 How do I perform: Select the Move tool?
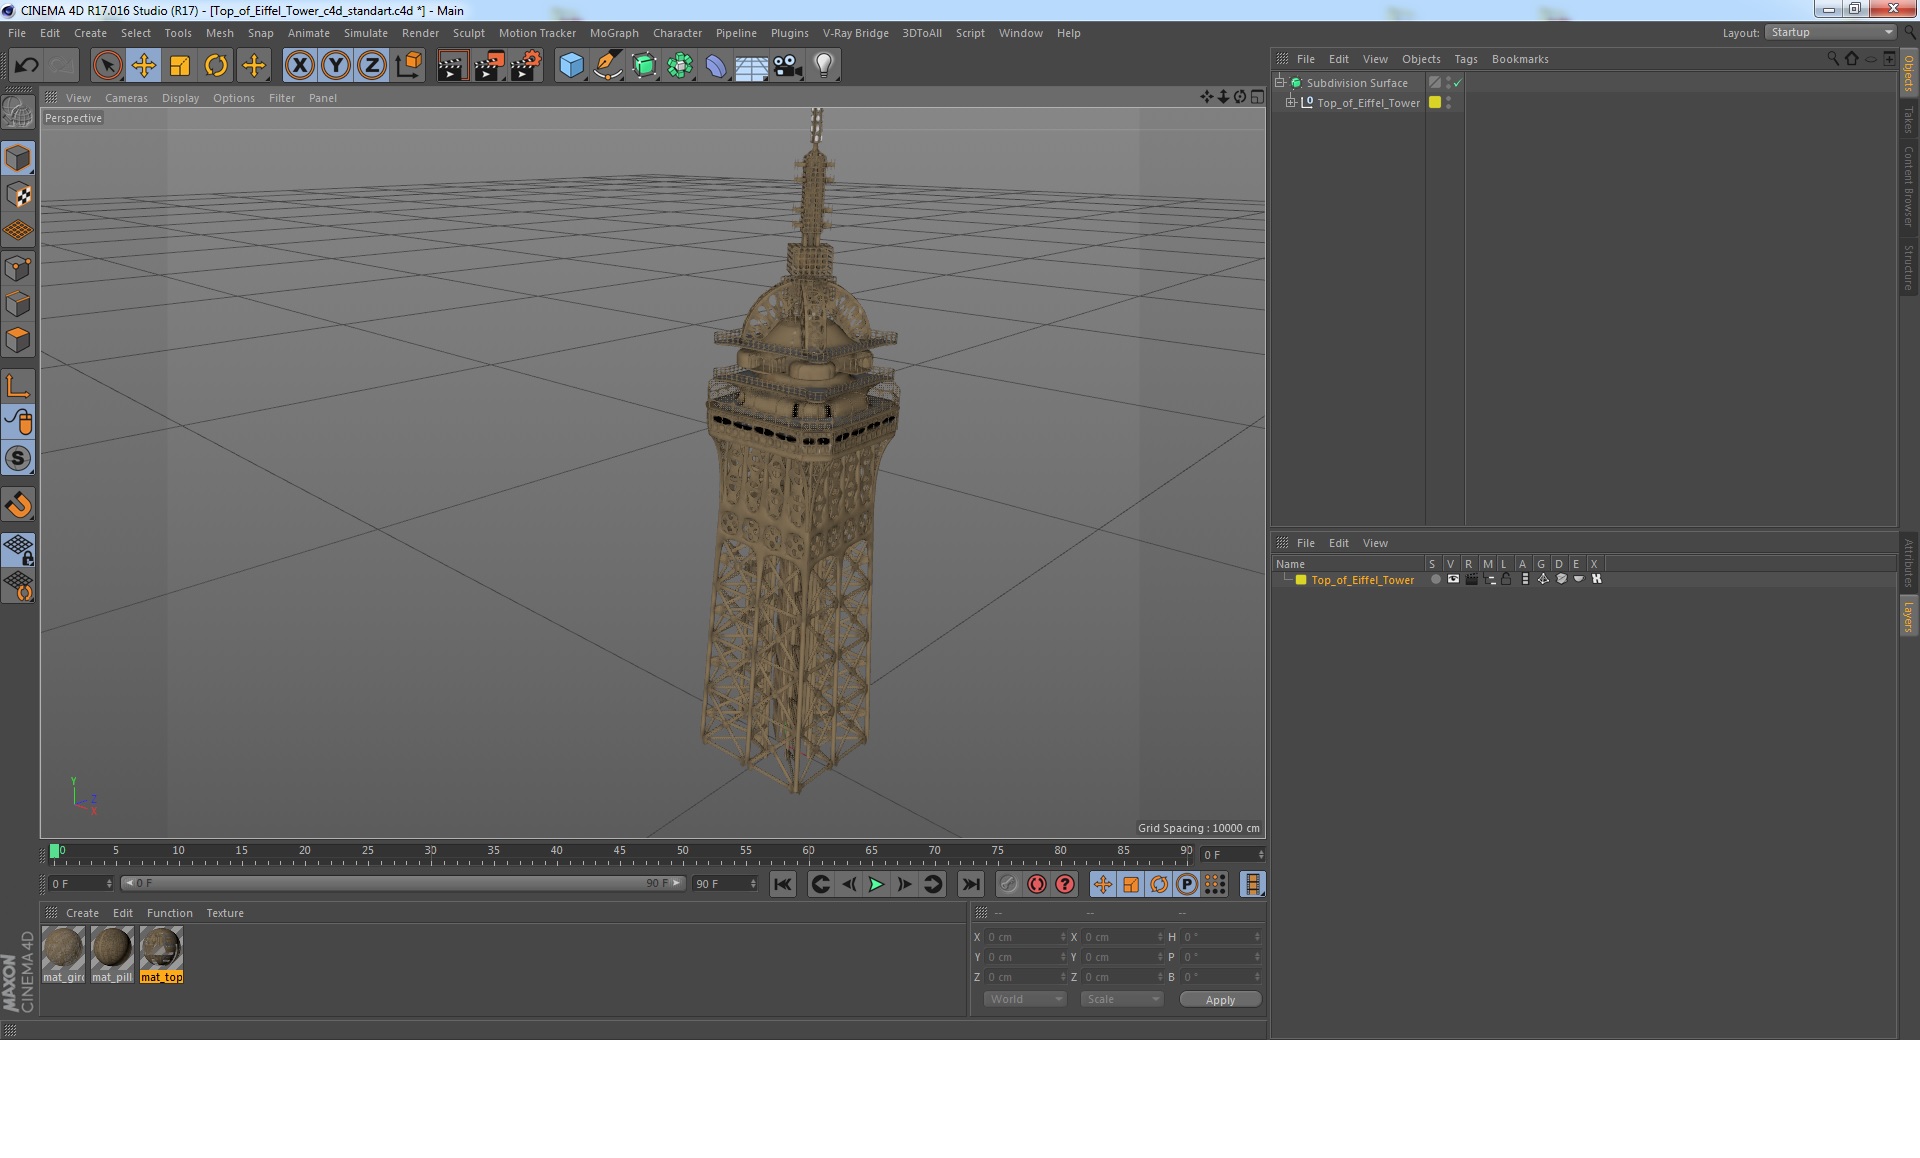click(143, 66)
